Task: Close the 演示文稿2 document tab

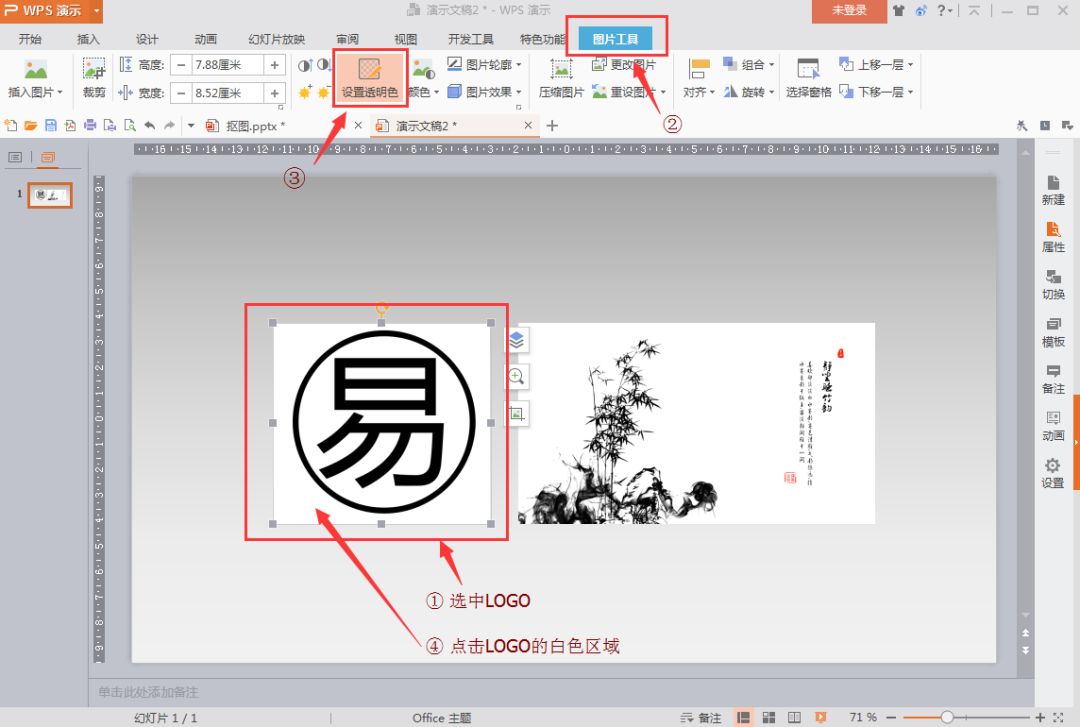Action: 528,125
